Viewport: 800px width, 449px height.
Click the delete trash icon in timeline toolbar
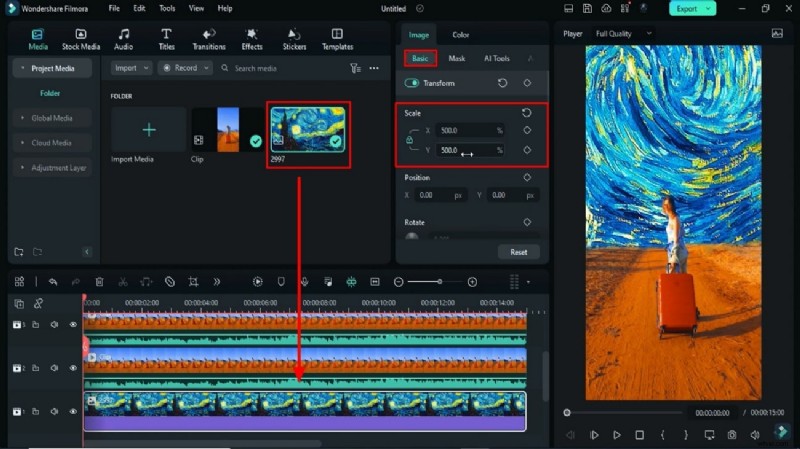tap(99, 282)
